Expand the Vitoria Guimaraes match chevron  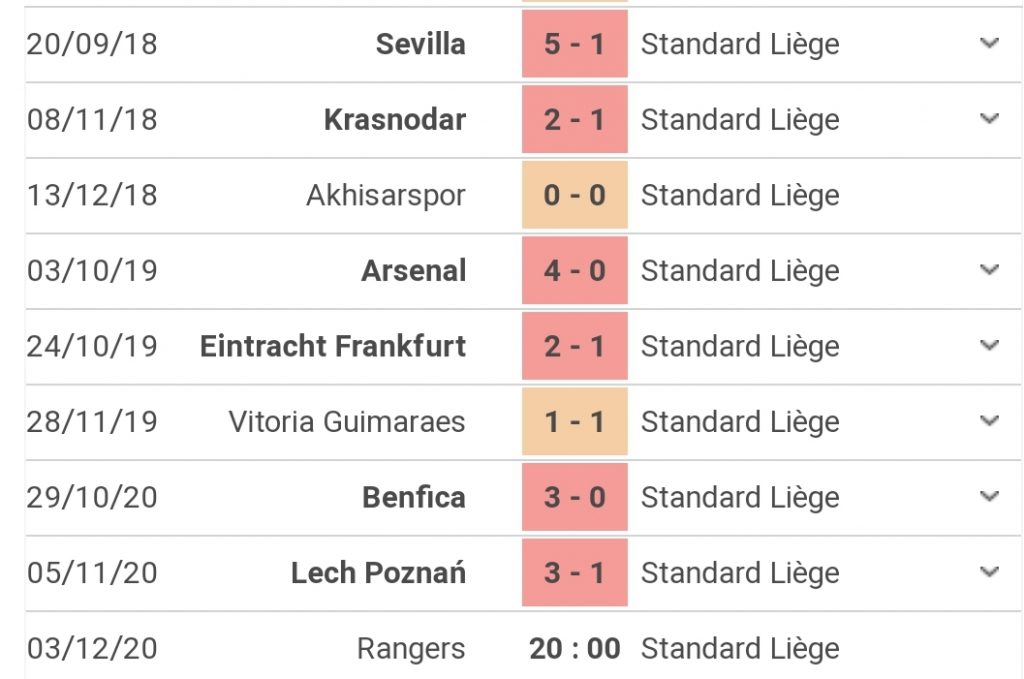click(989, 421)
